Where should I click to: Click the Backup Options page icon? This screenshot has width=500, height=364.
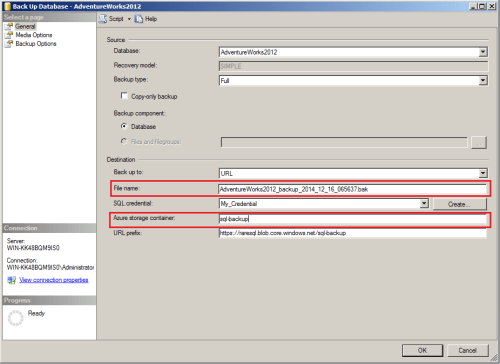coord(9,44)
